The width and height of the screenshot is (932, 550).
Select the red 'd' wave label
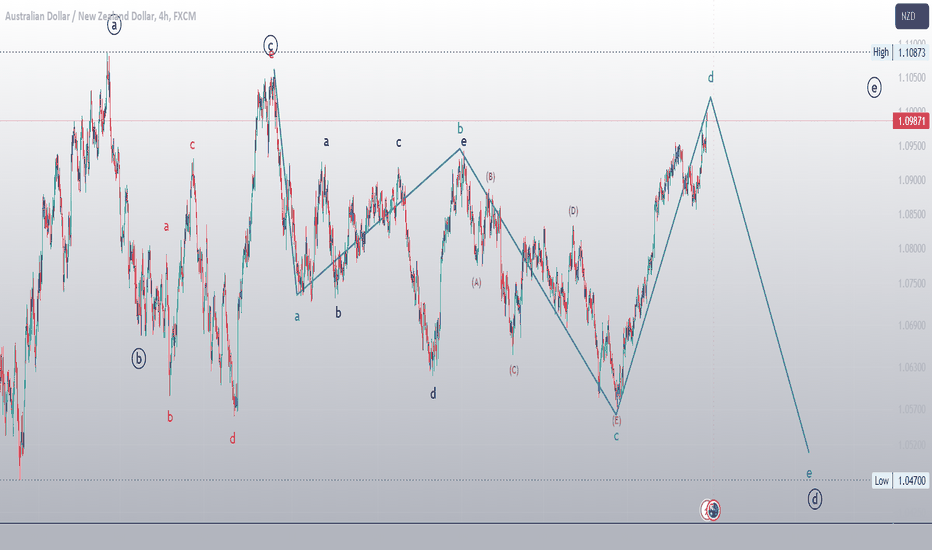pos(233,438)
